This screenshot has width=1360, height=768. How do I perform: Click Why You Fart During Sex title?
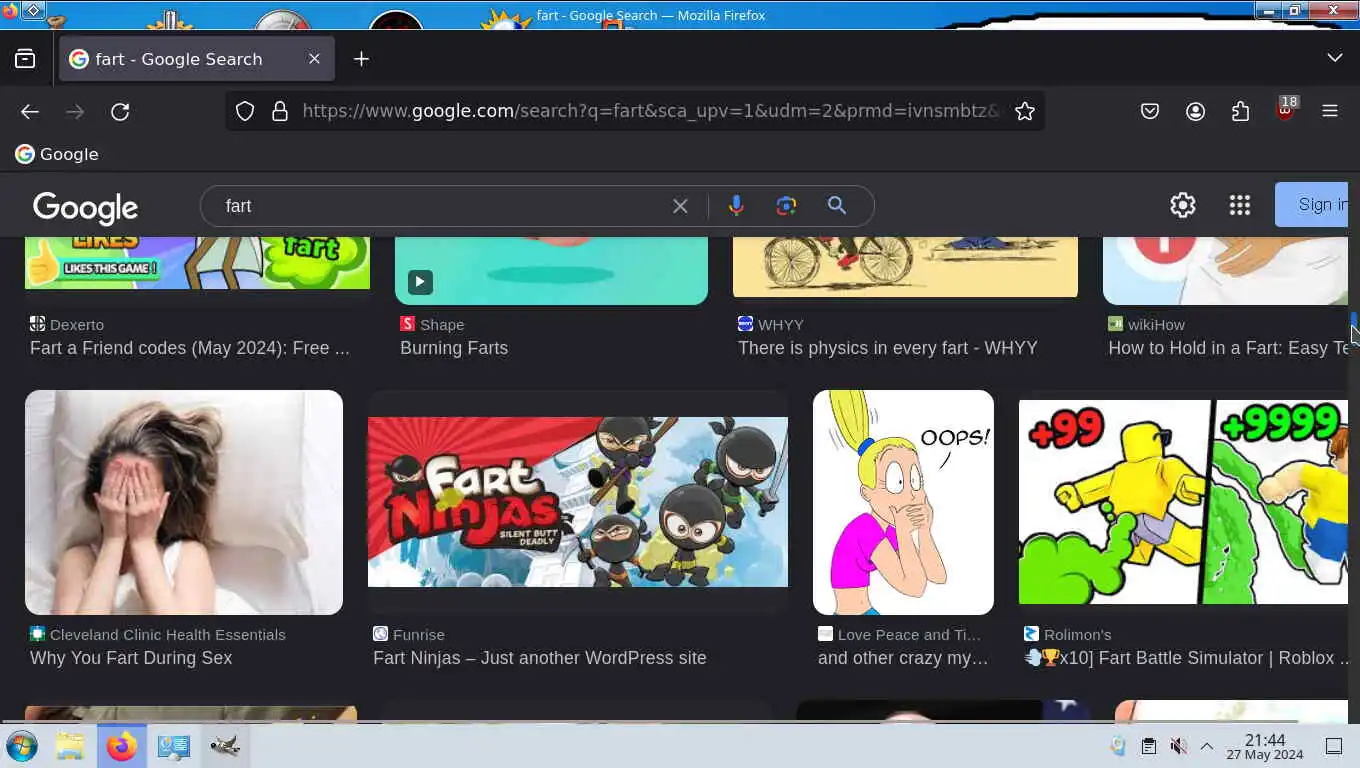coord(131,658)
